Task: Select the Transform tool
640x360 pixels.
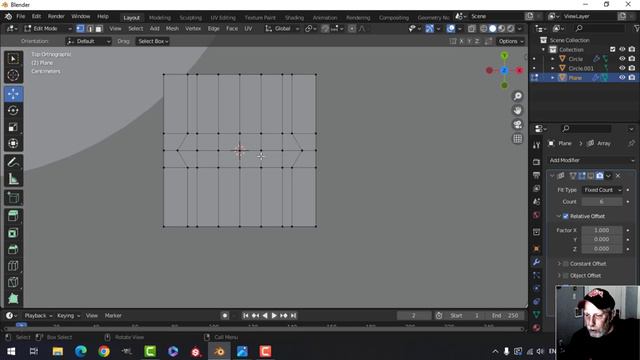Action: tap(13, 143)
